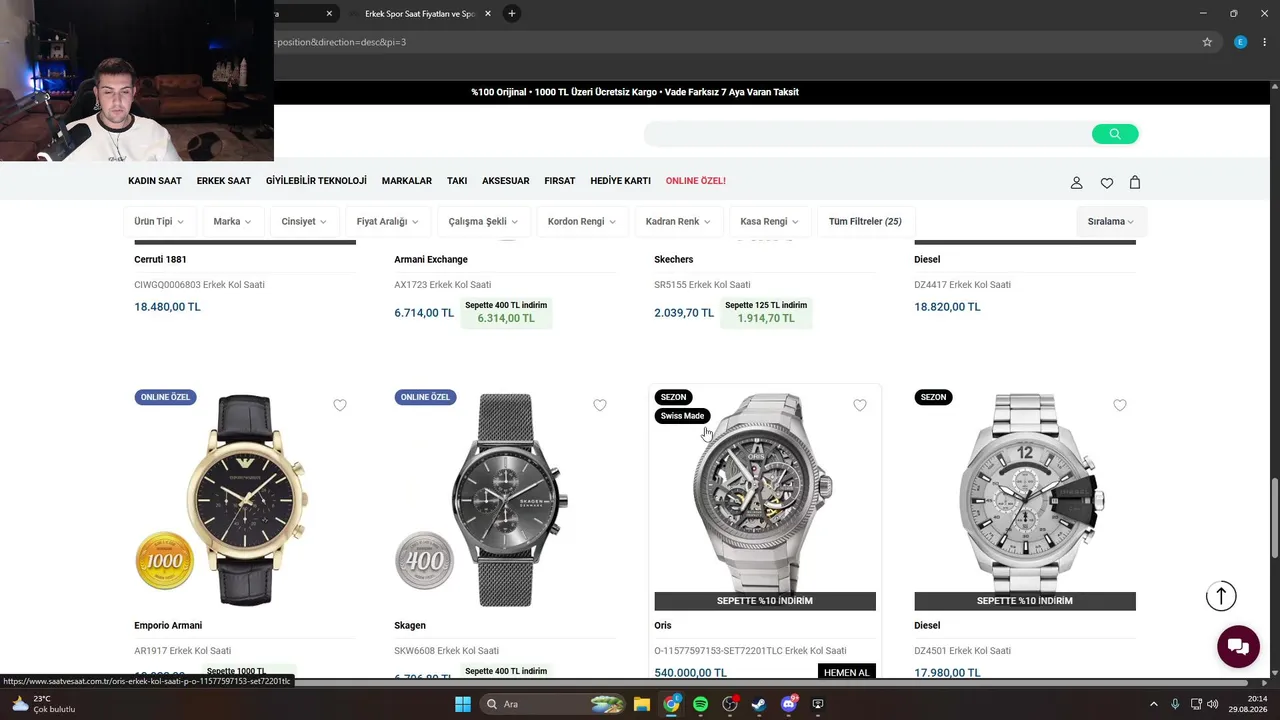The width and height of the screenshot is (1280, 720).
Task: Open the ERKEK SAAT menu
Action: [x=224, y=181]
